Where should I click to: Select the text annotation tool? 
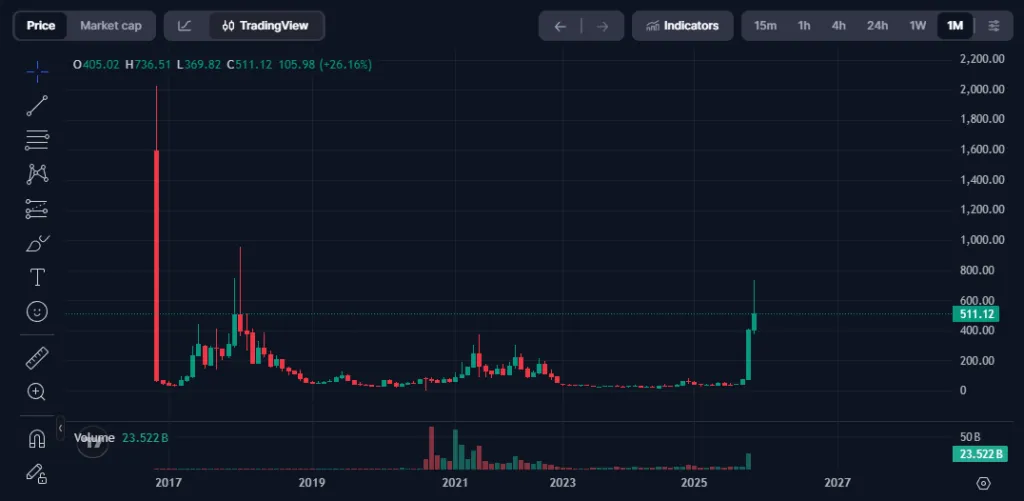pos(37,277)
